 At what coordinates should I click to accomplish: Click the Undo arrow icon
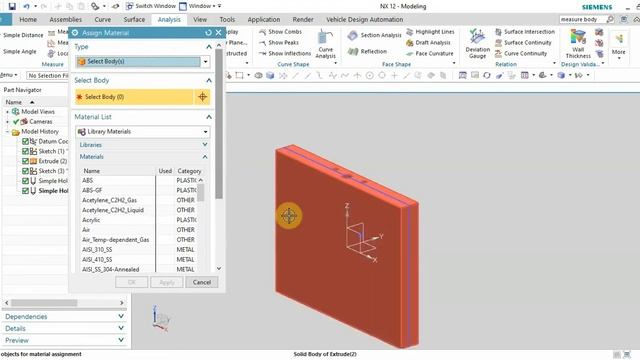[27, 6]
